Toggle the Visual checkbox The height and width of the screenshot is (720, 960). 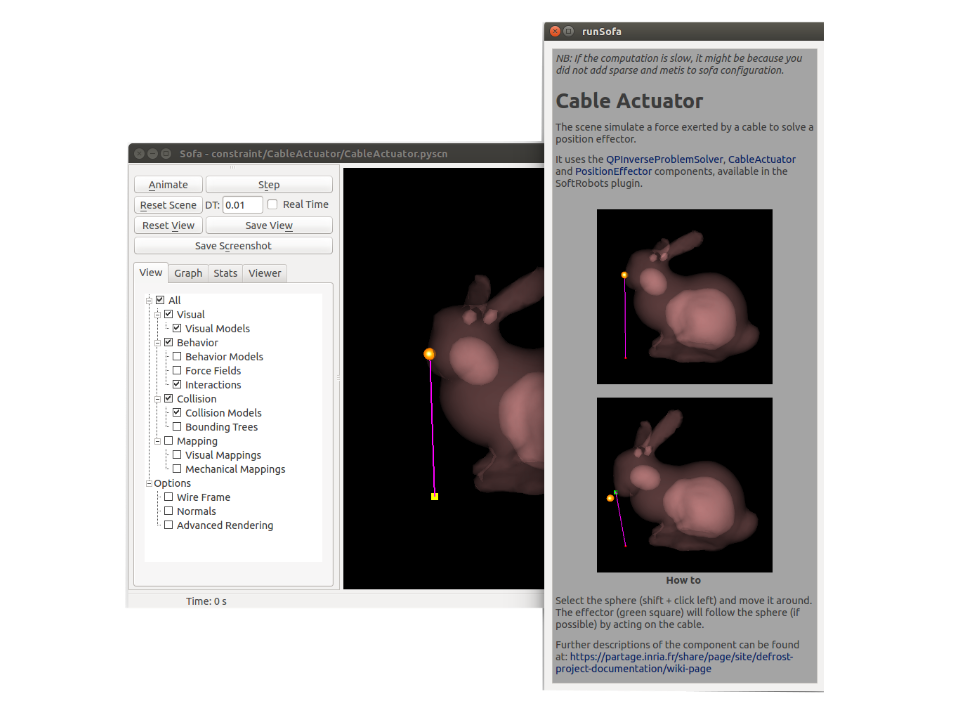point(168,314)
